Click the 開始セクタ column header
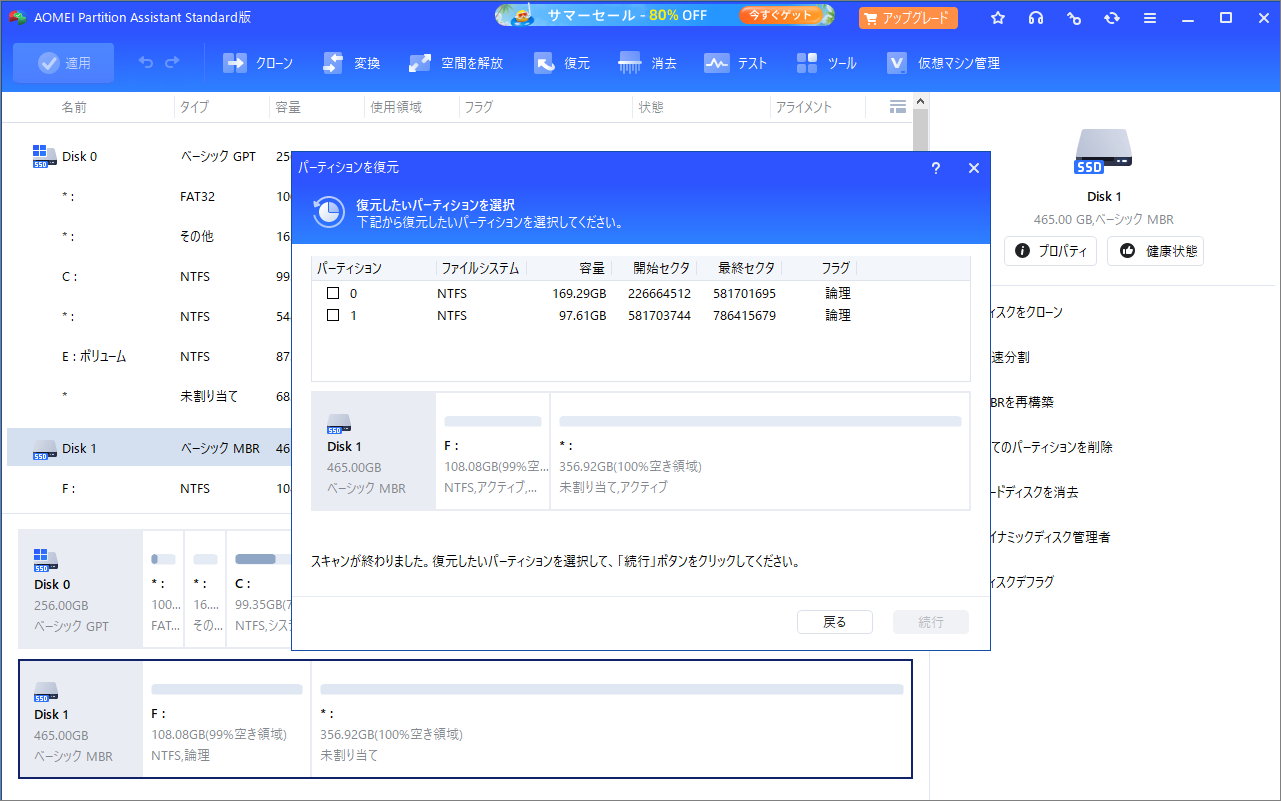This screenshot has height=801, width=1281. 662,268
